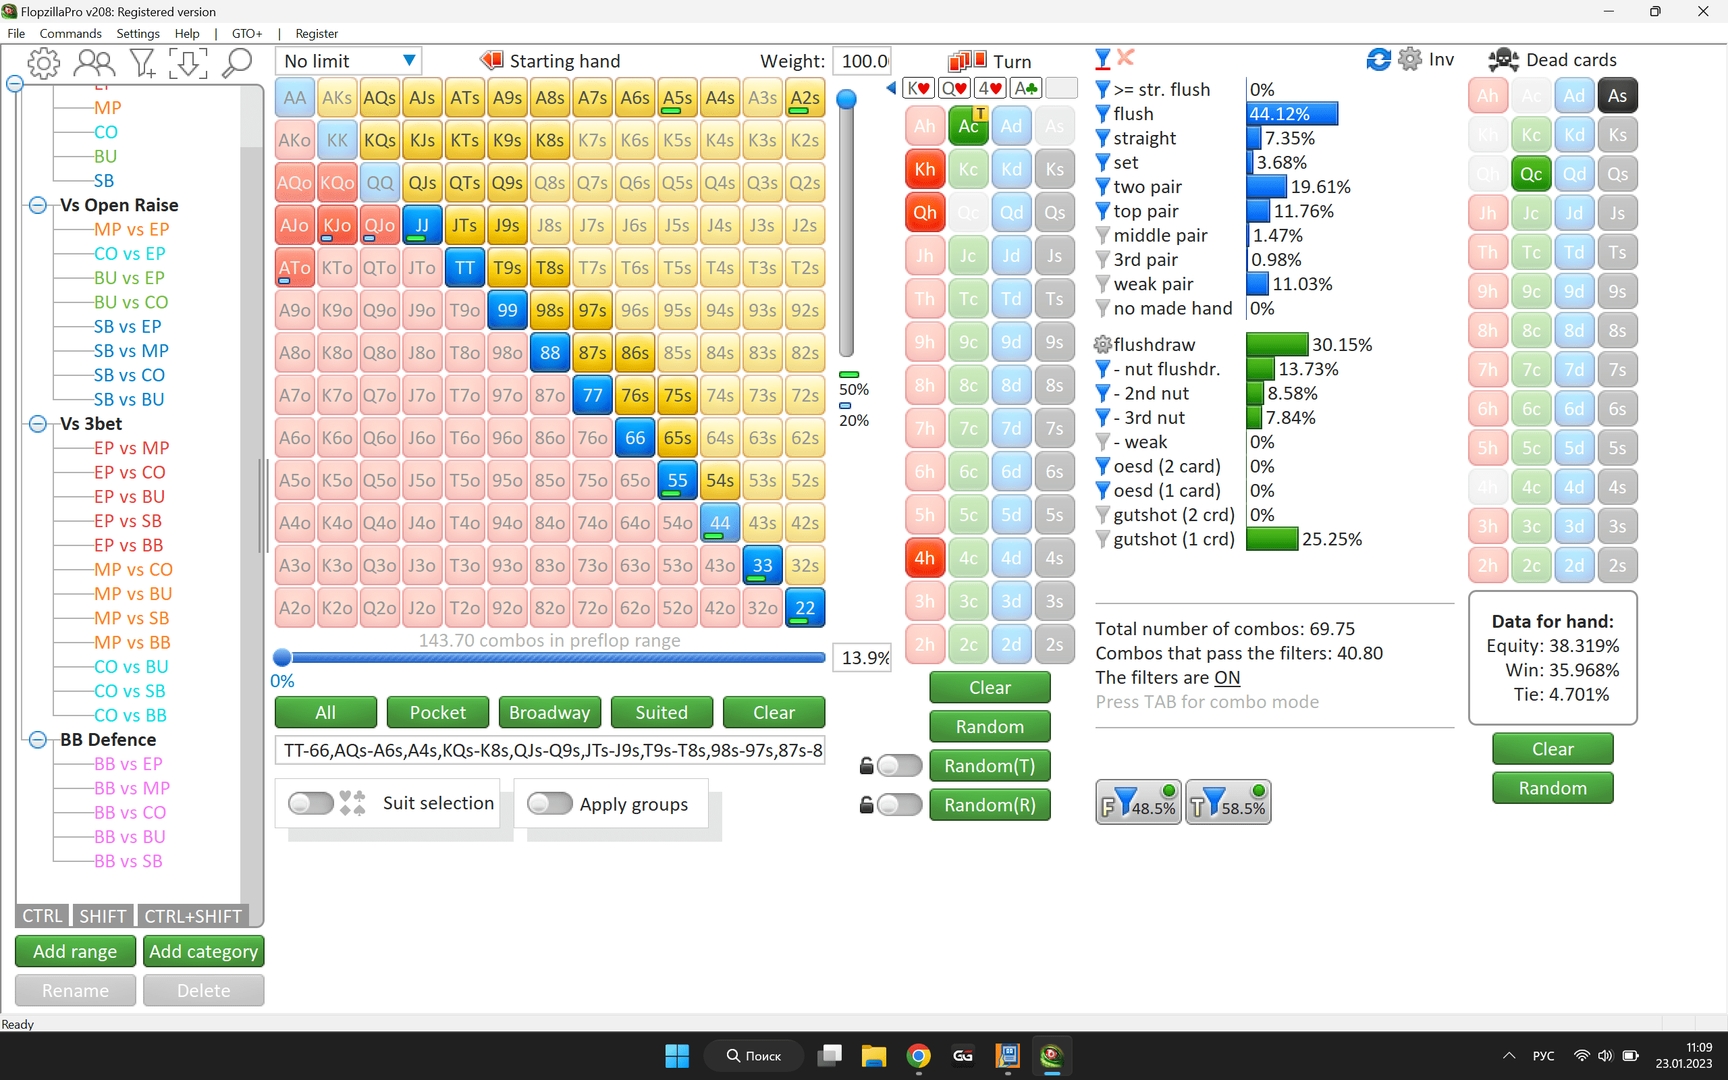Open the No limit game type dropdown
The width and height of the screenshot is (1728, 1080).
point(348,61)
